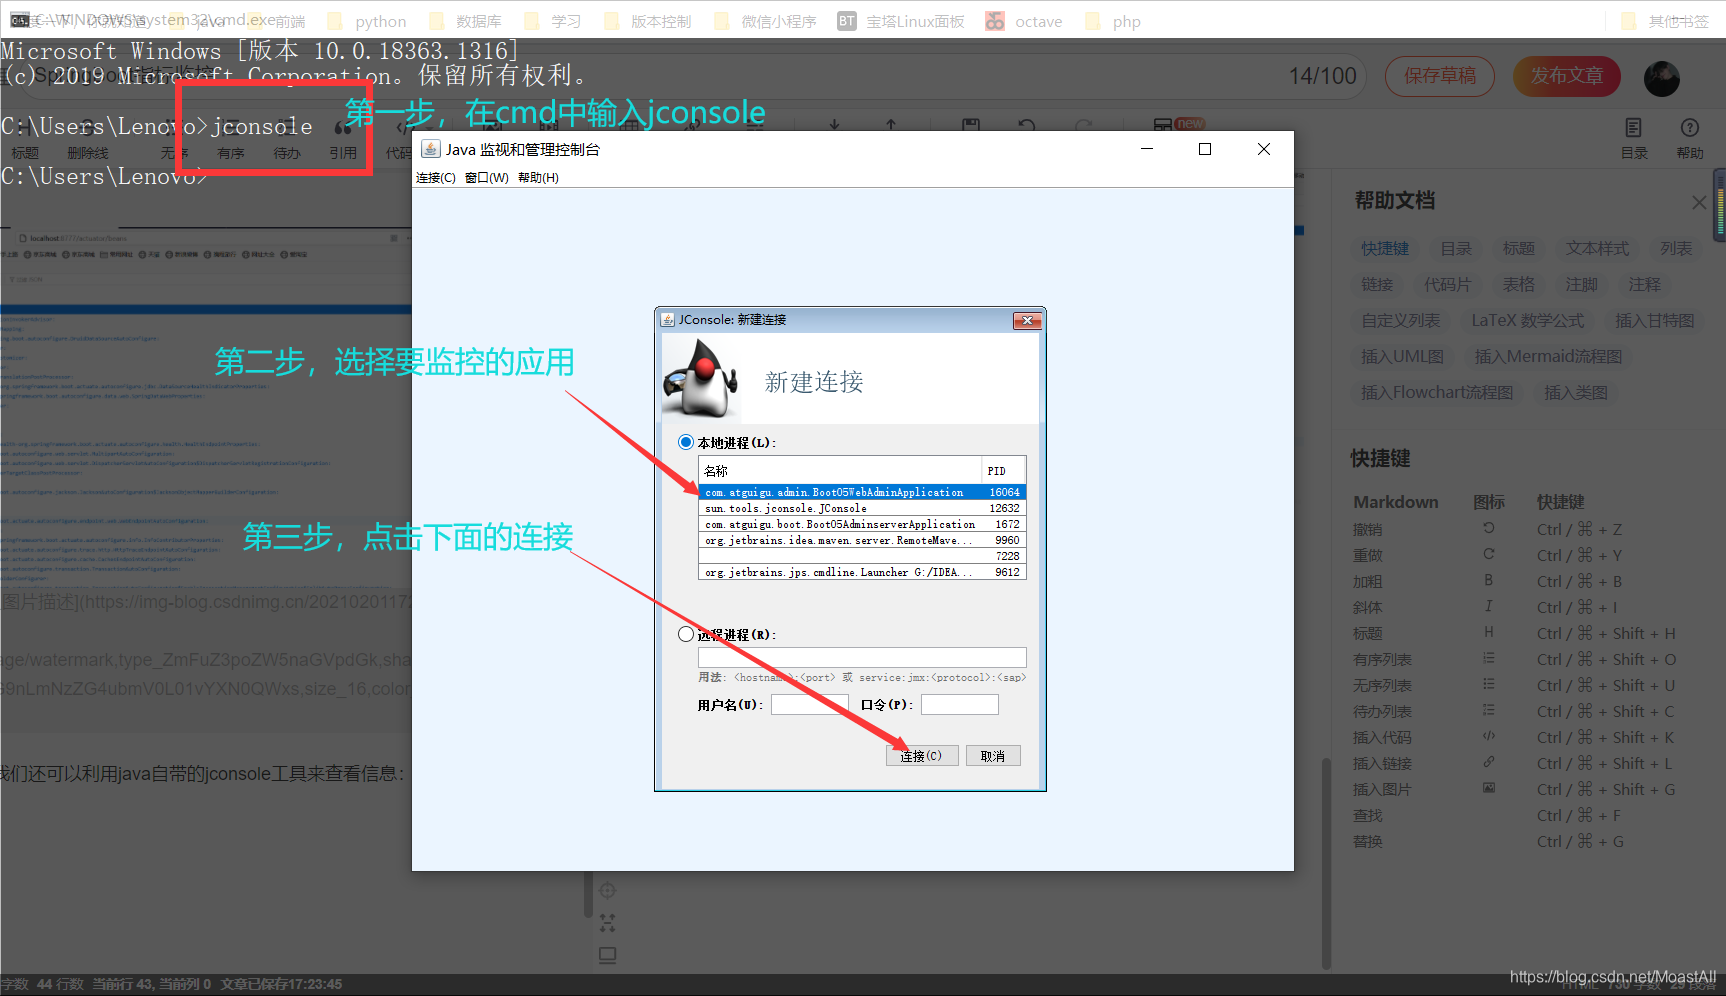Click the PID column header in the process table
This screenshot has height=996, width=1726.
coord(1004,471)
